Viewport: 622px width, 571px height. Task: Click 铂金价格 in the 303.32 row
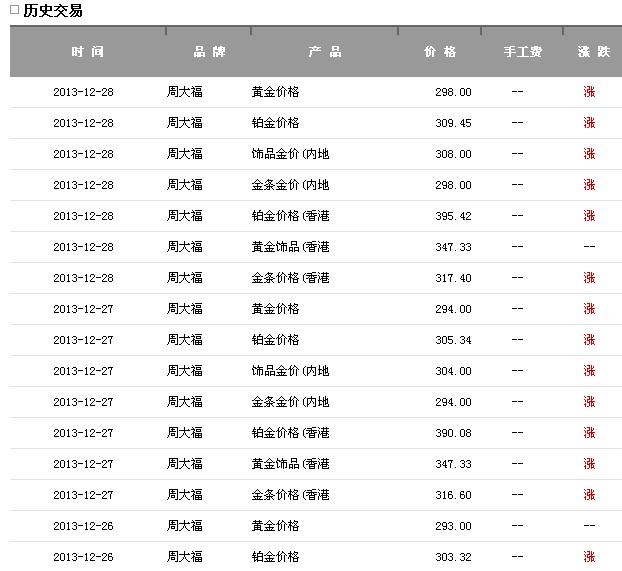[x=275, y=556]
